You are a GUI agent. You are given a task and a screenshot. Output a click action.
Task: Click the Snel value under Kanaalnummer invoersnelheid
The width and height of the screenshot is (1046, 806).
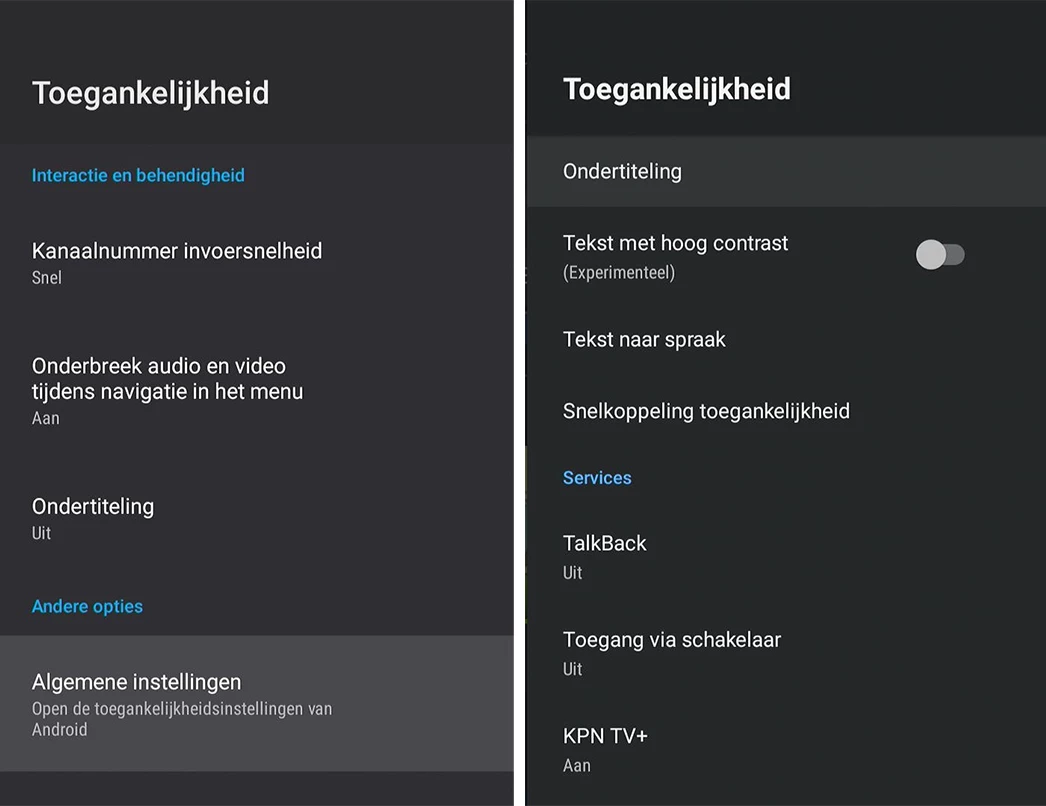coord(47,278)
